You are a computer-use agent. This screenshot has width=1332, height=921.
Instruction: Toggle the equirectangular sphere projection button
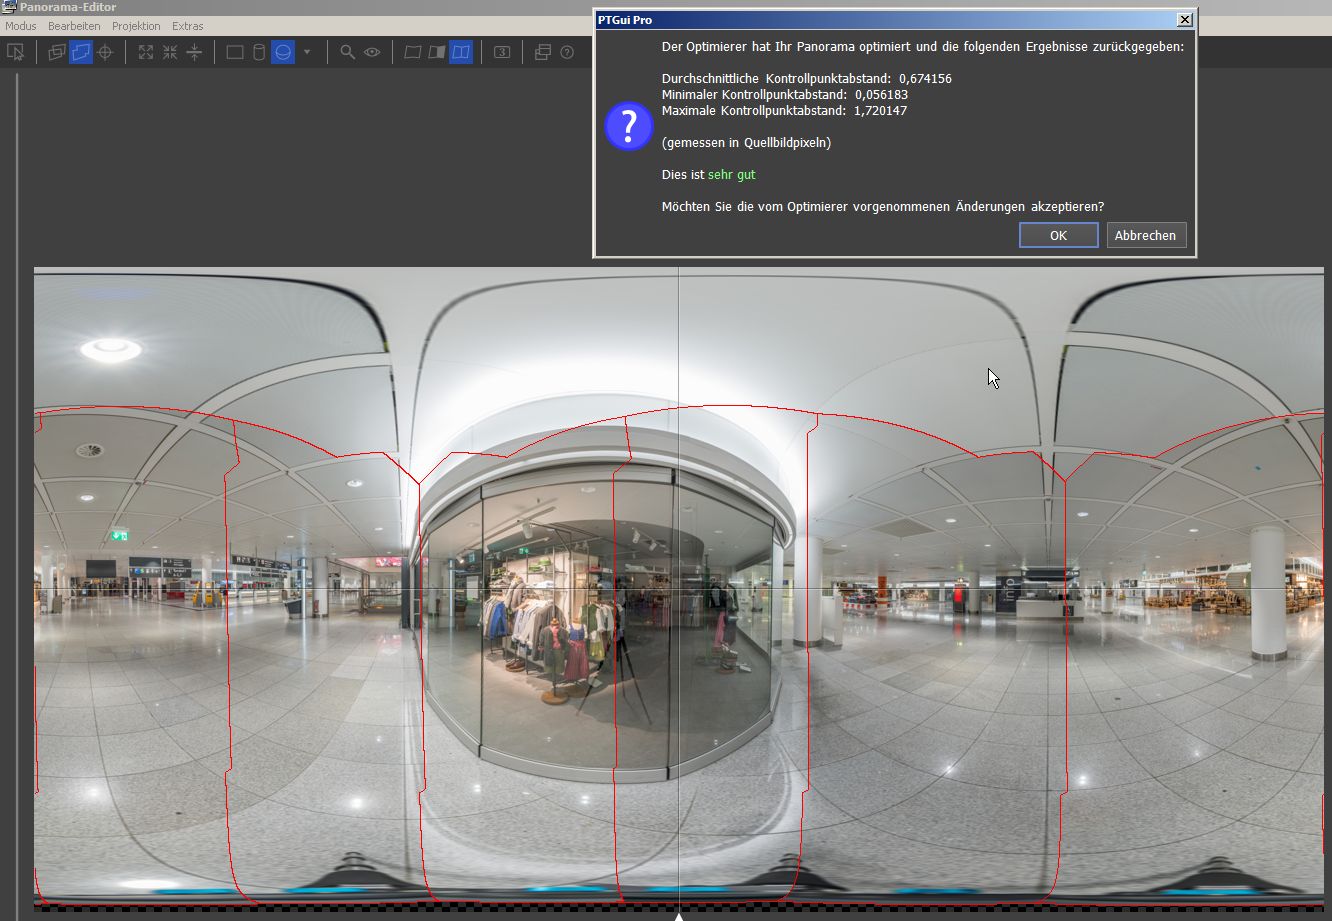[x=283, y=52]
